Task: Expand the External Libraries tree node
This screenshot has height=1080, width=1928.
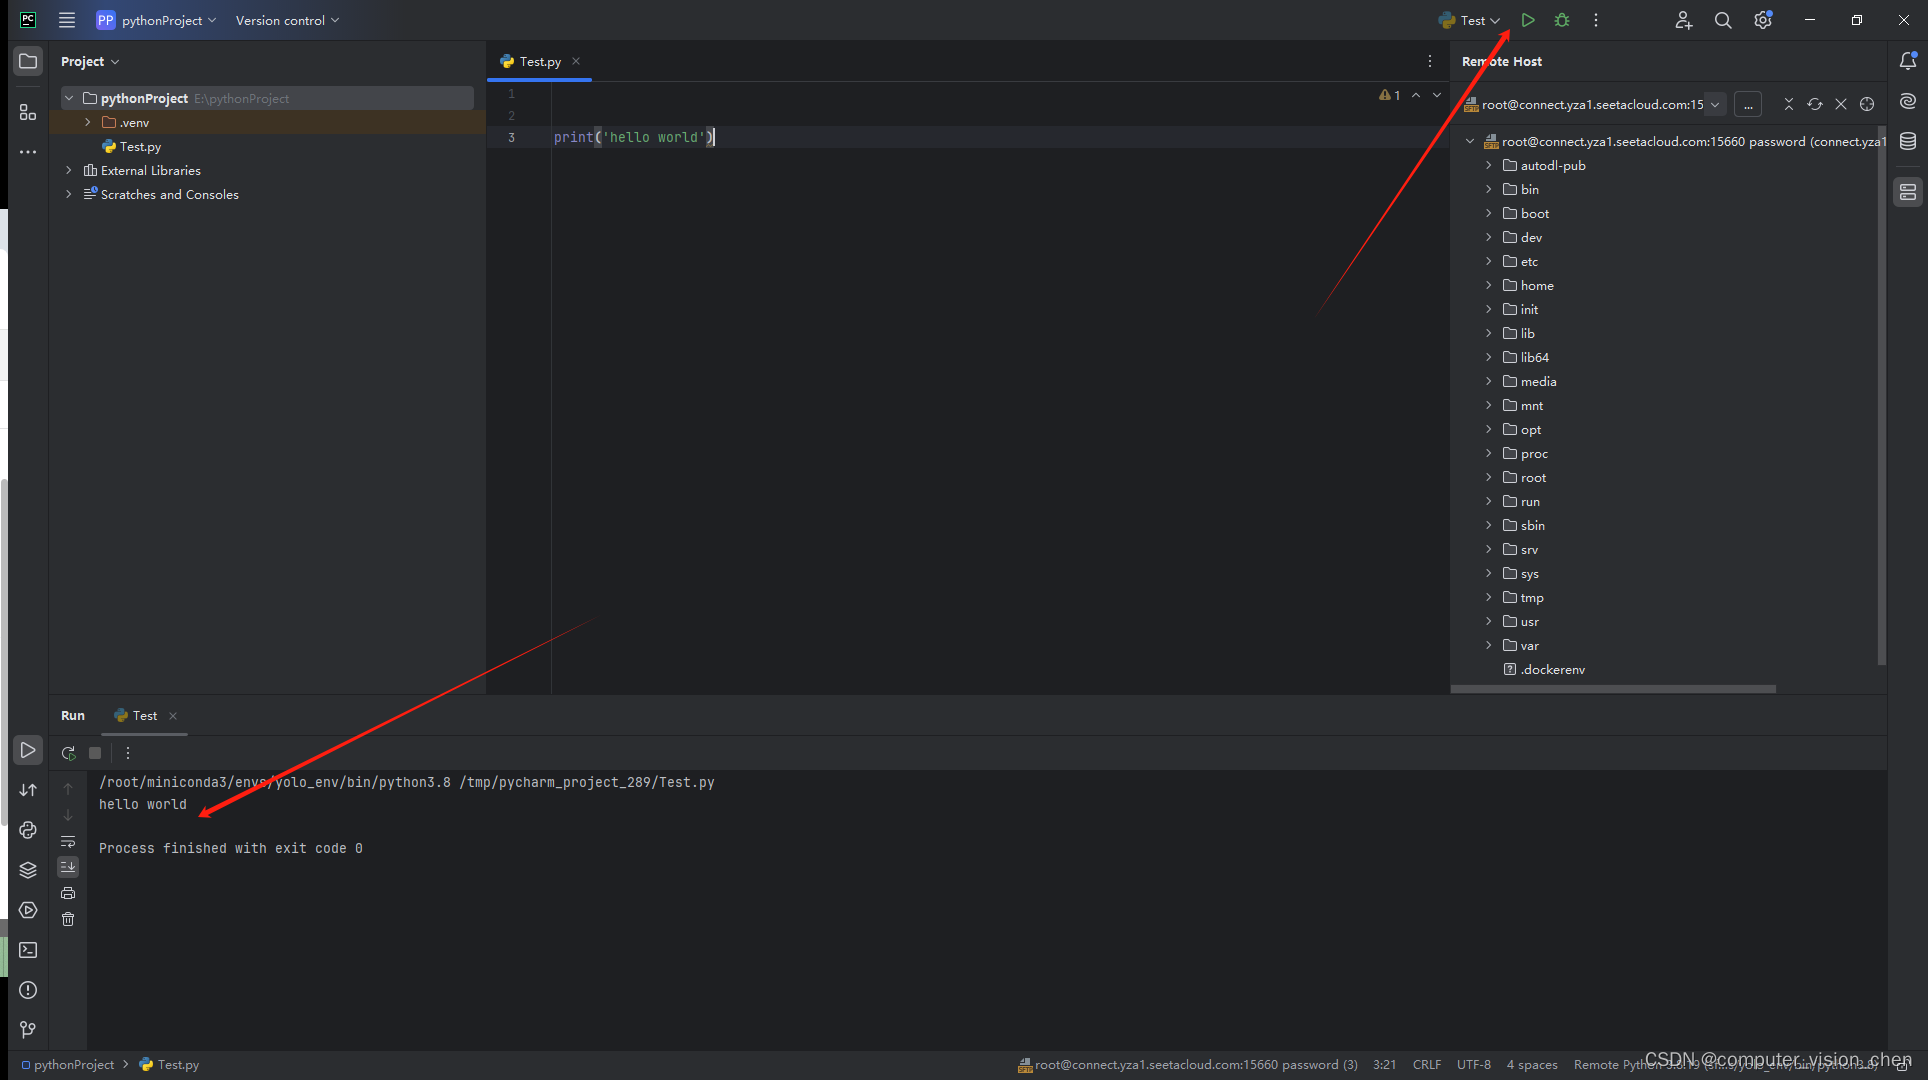Action: [x=69, y=169]
